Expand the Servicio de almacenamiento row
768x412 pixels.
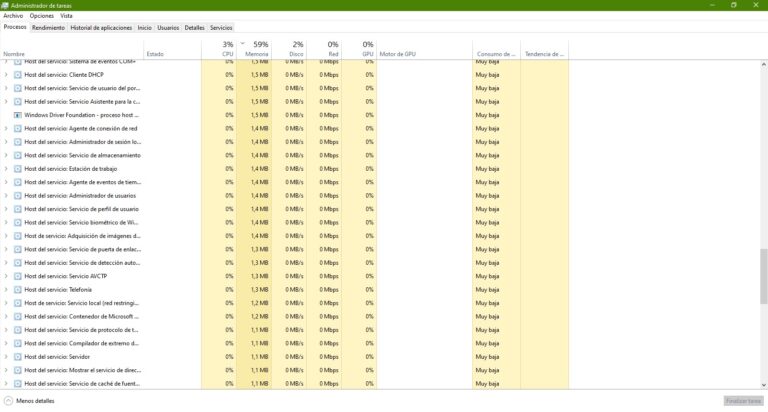[x=6, y=155]
